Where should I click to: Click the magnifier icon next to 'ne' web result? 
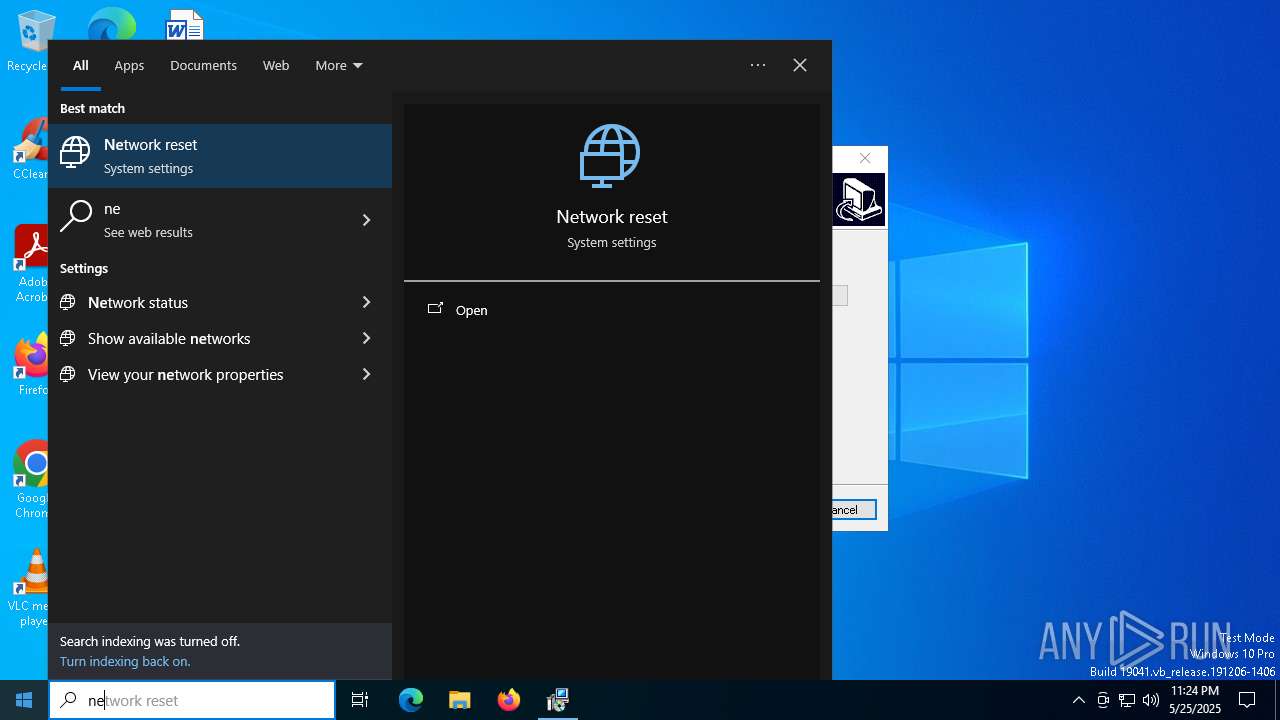pos(76,216)
